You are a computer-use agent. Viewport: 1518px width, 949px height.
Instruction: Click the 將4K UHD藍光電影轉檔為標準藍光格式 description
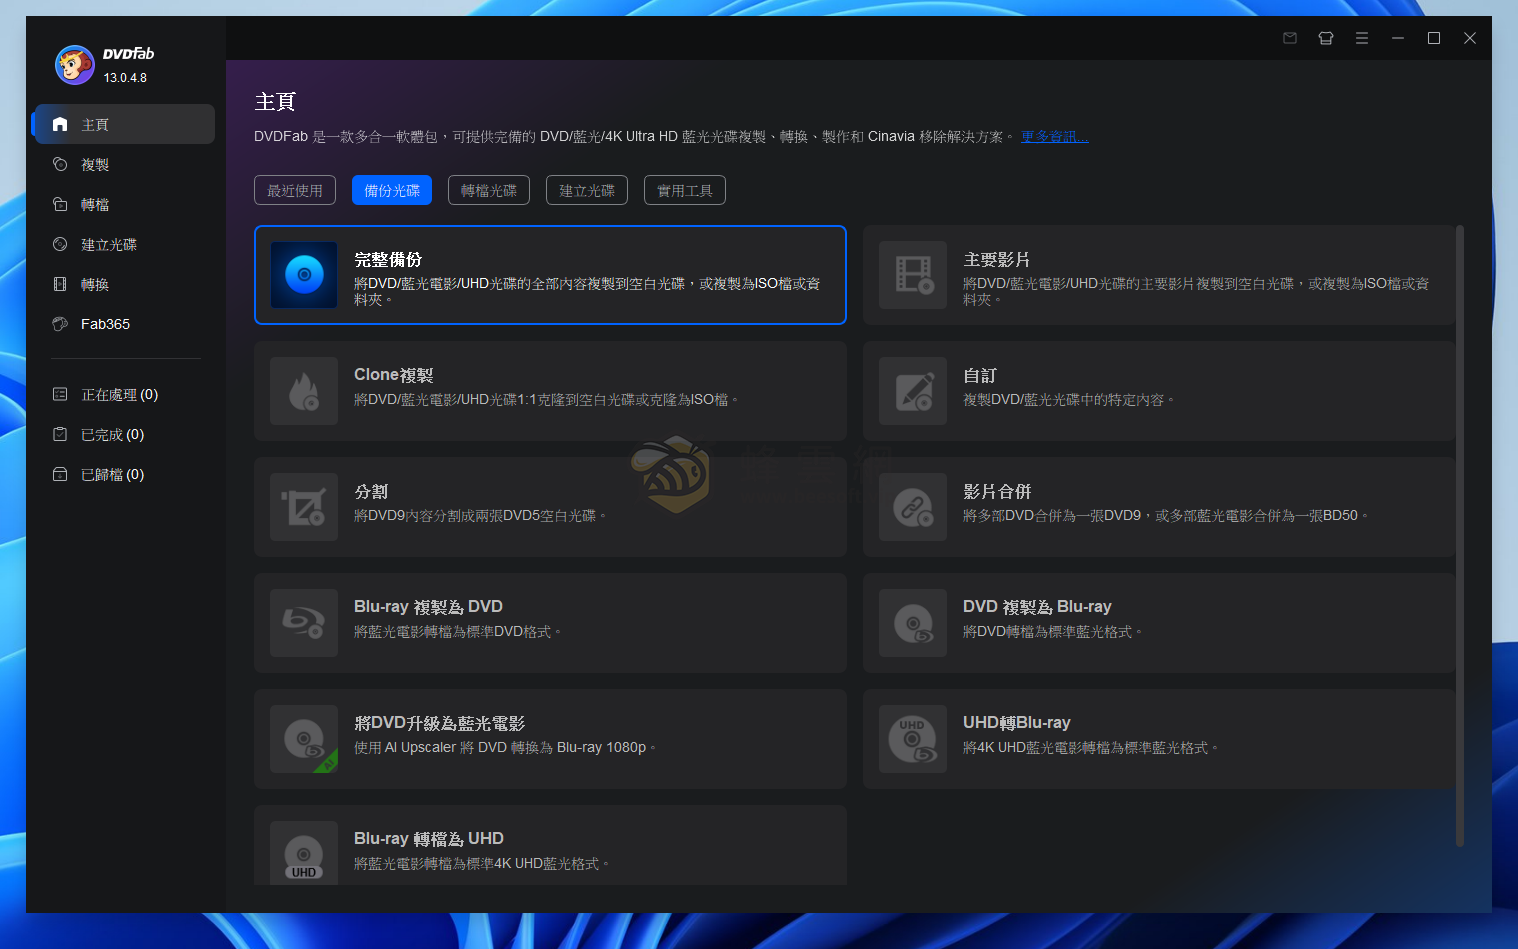tap(1091, 748)
